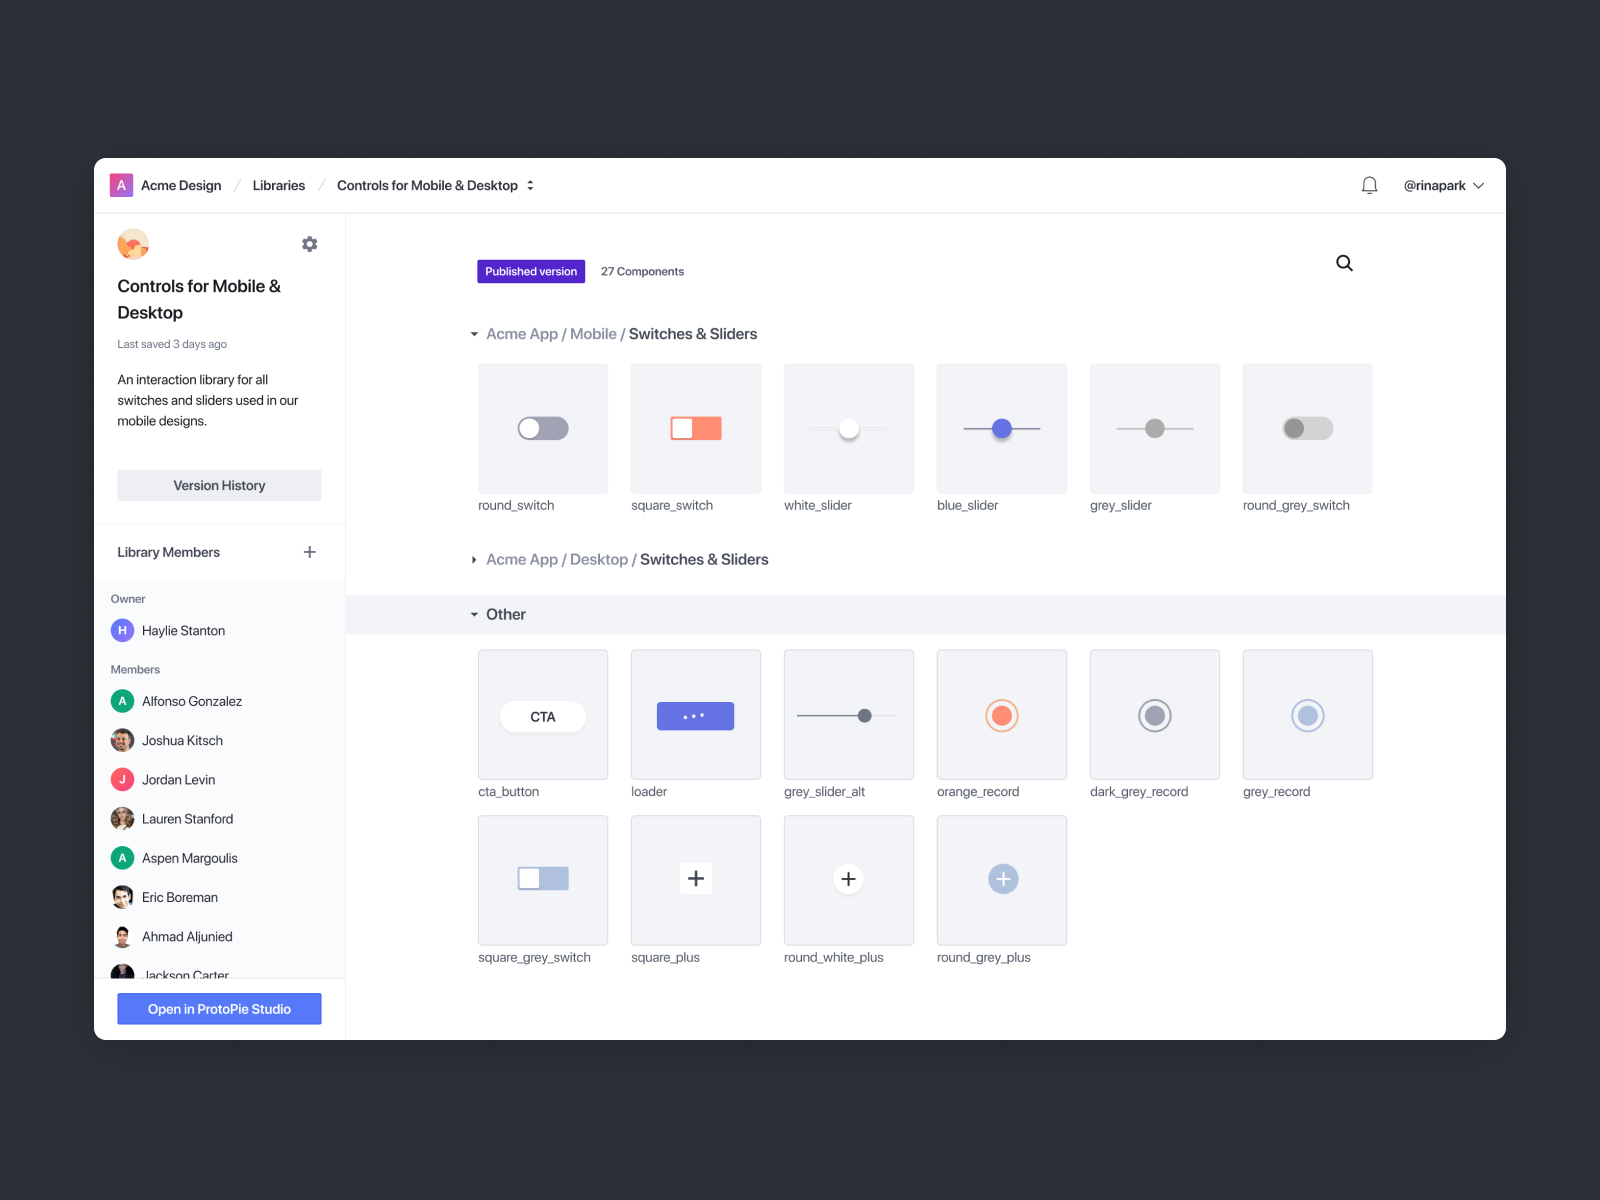
Task: Select the grey_slider component
Action: click(x=1155, y=428)
